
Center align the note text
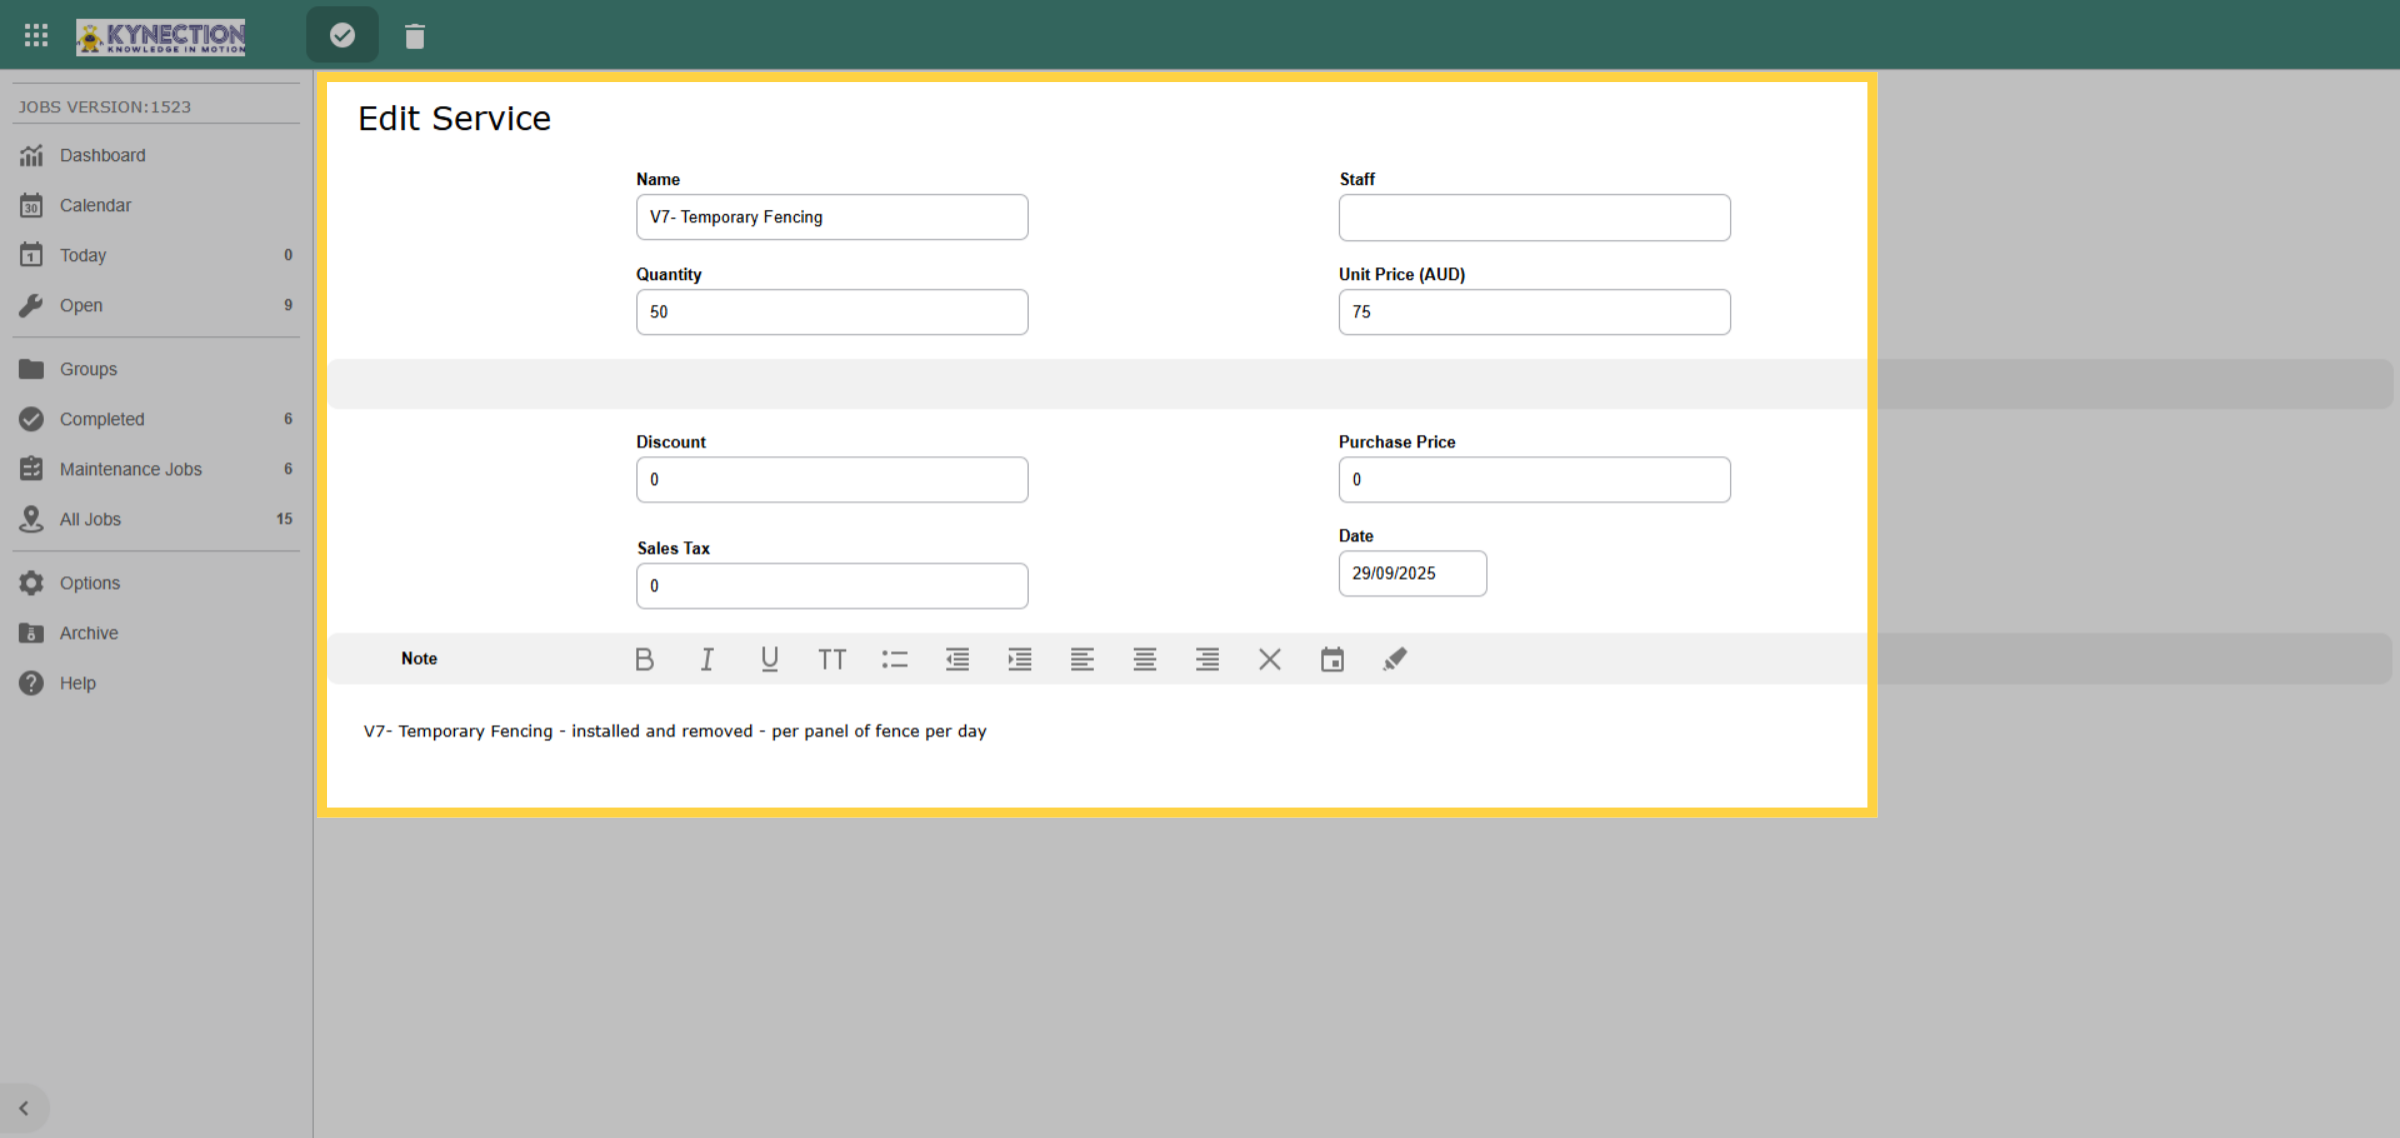(1145, 659)
